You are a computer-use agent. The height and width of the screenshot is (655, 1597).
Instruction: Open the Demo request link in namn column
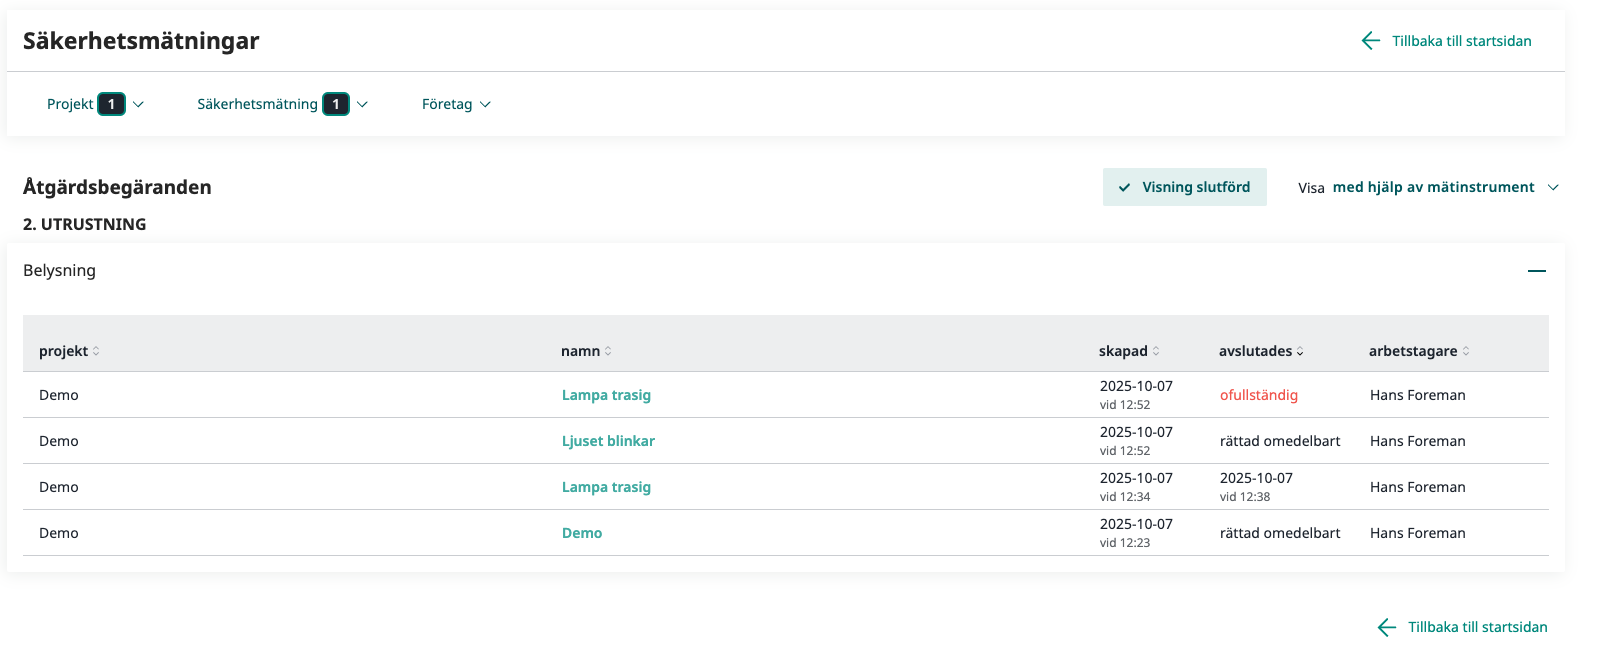tap(582, 533)
